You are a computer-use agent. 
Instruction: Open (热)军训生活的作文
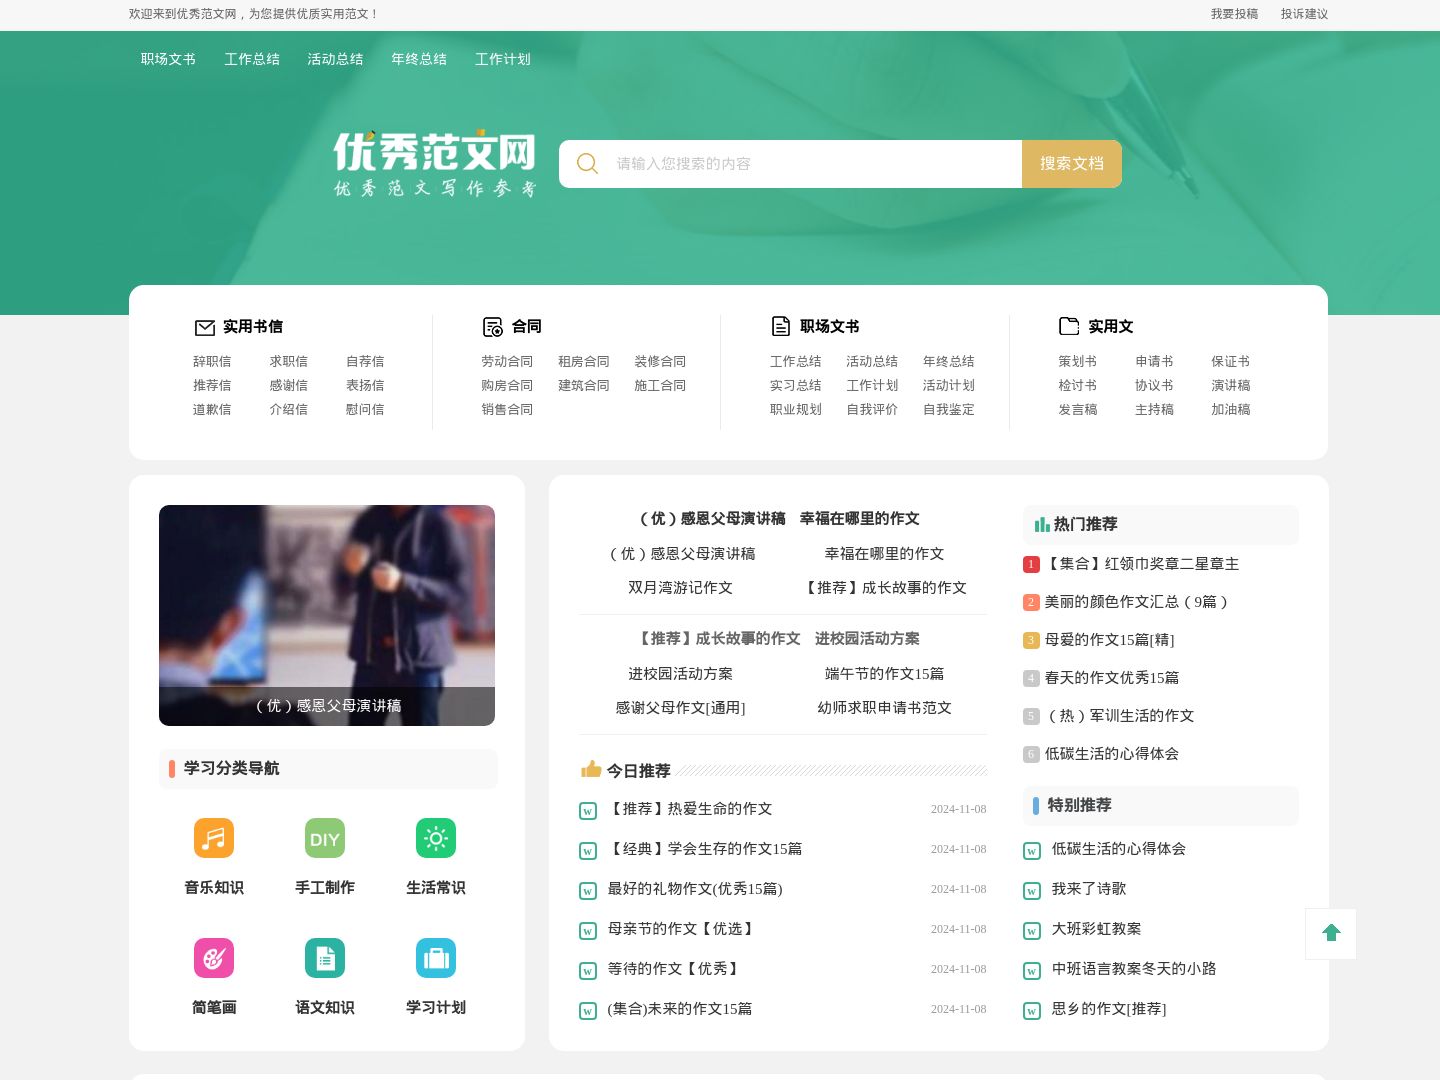tap(1119, 716)
